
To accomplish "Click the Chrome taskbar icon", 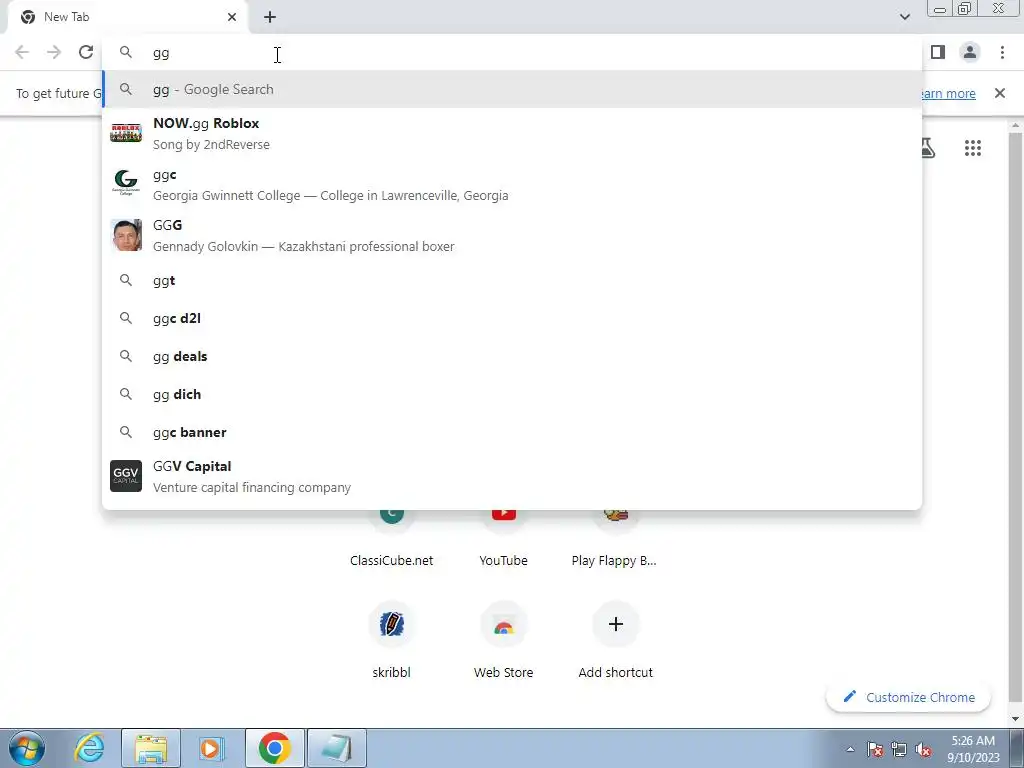I will pyautogui.click(x=274, y=748).
